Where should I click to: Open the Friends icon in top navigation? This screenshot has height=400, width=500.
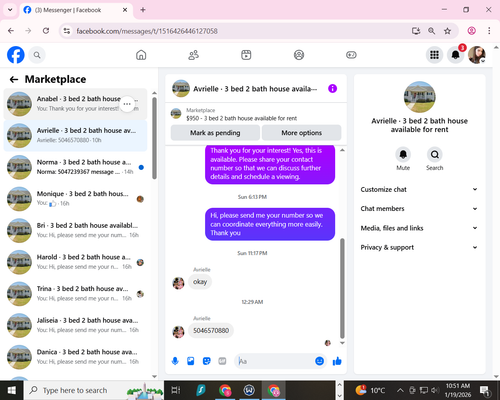click(x=194, y=55)
